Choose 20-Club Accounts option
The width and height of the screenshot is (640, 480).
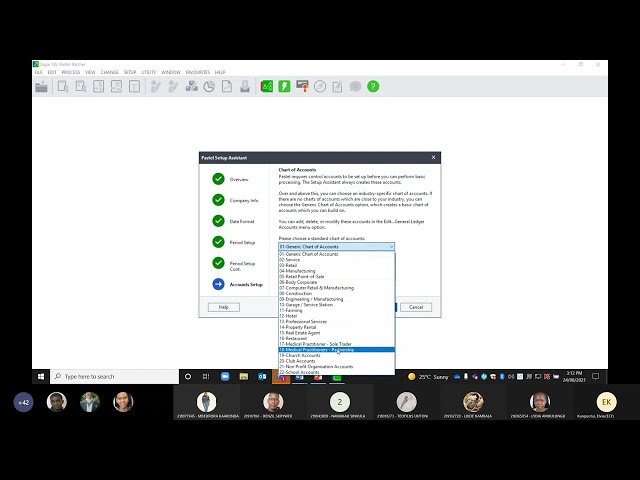point(337,361)
